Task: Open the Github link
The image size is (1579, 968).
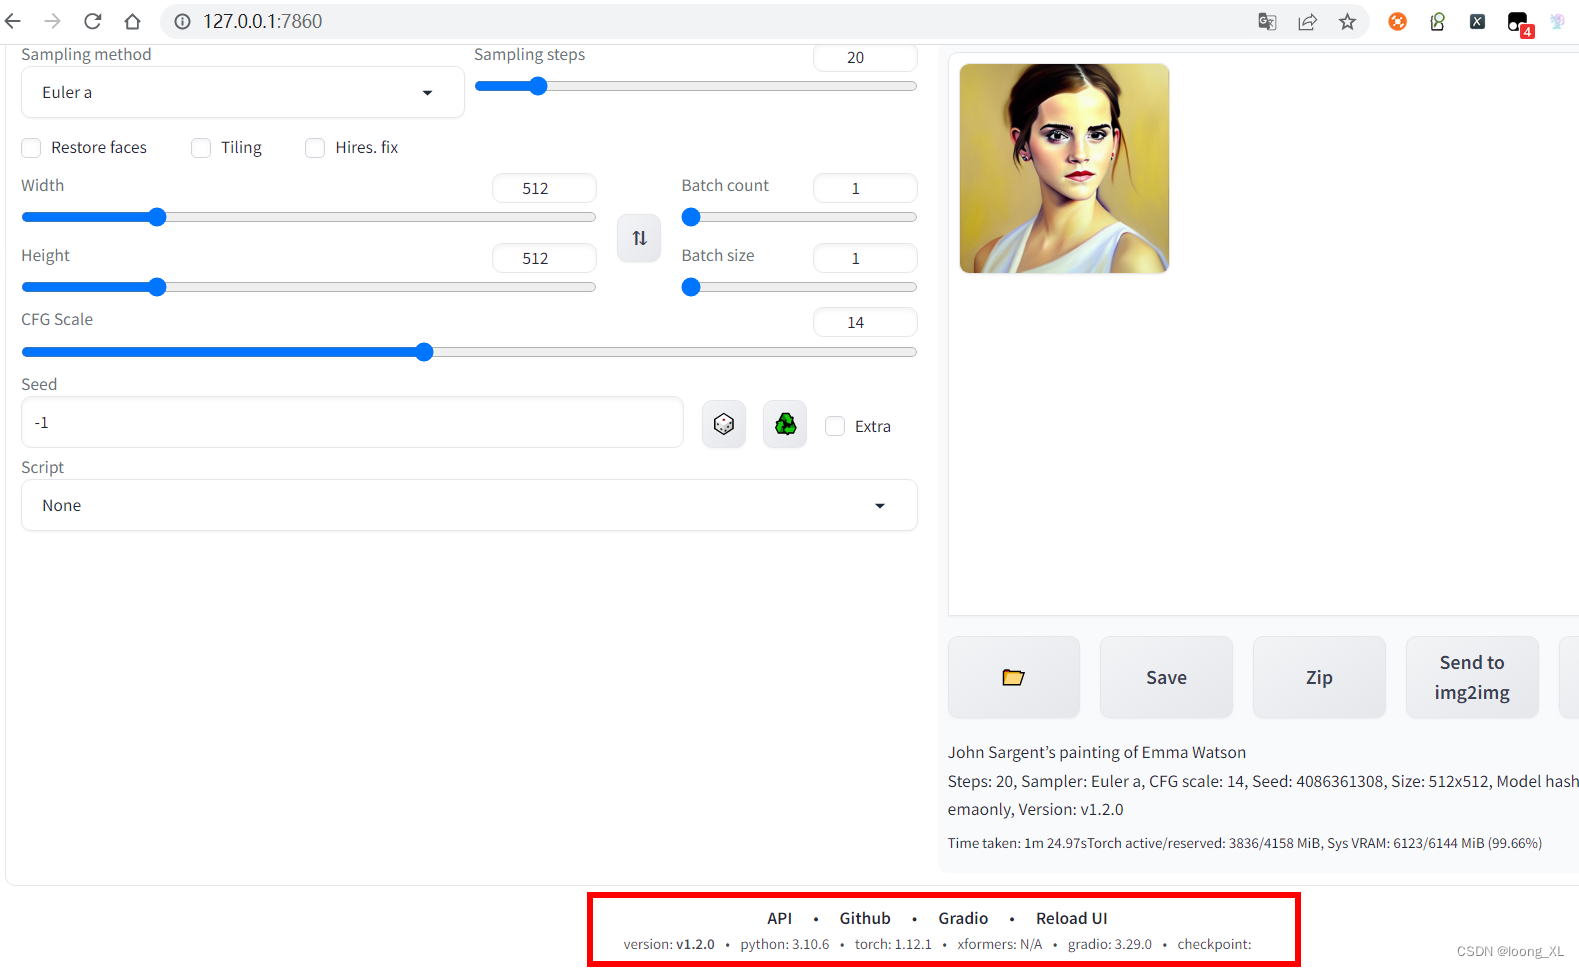Action: pyautogui.click(x=865, y=918)
